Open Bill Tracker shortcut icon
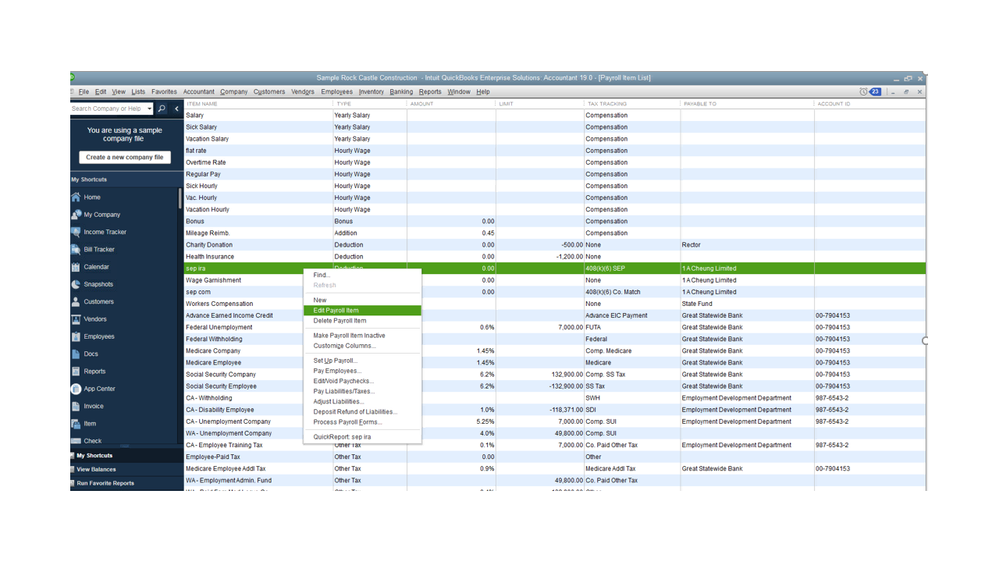Image resolution: width=999 pixels, height=562 pixels. pyautogui.click(x=76, y=250)
